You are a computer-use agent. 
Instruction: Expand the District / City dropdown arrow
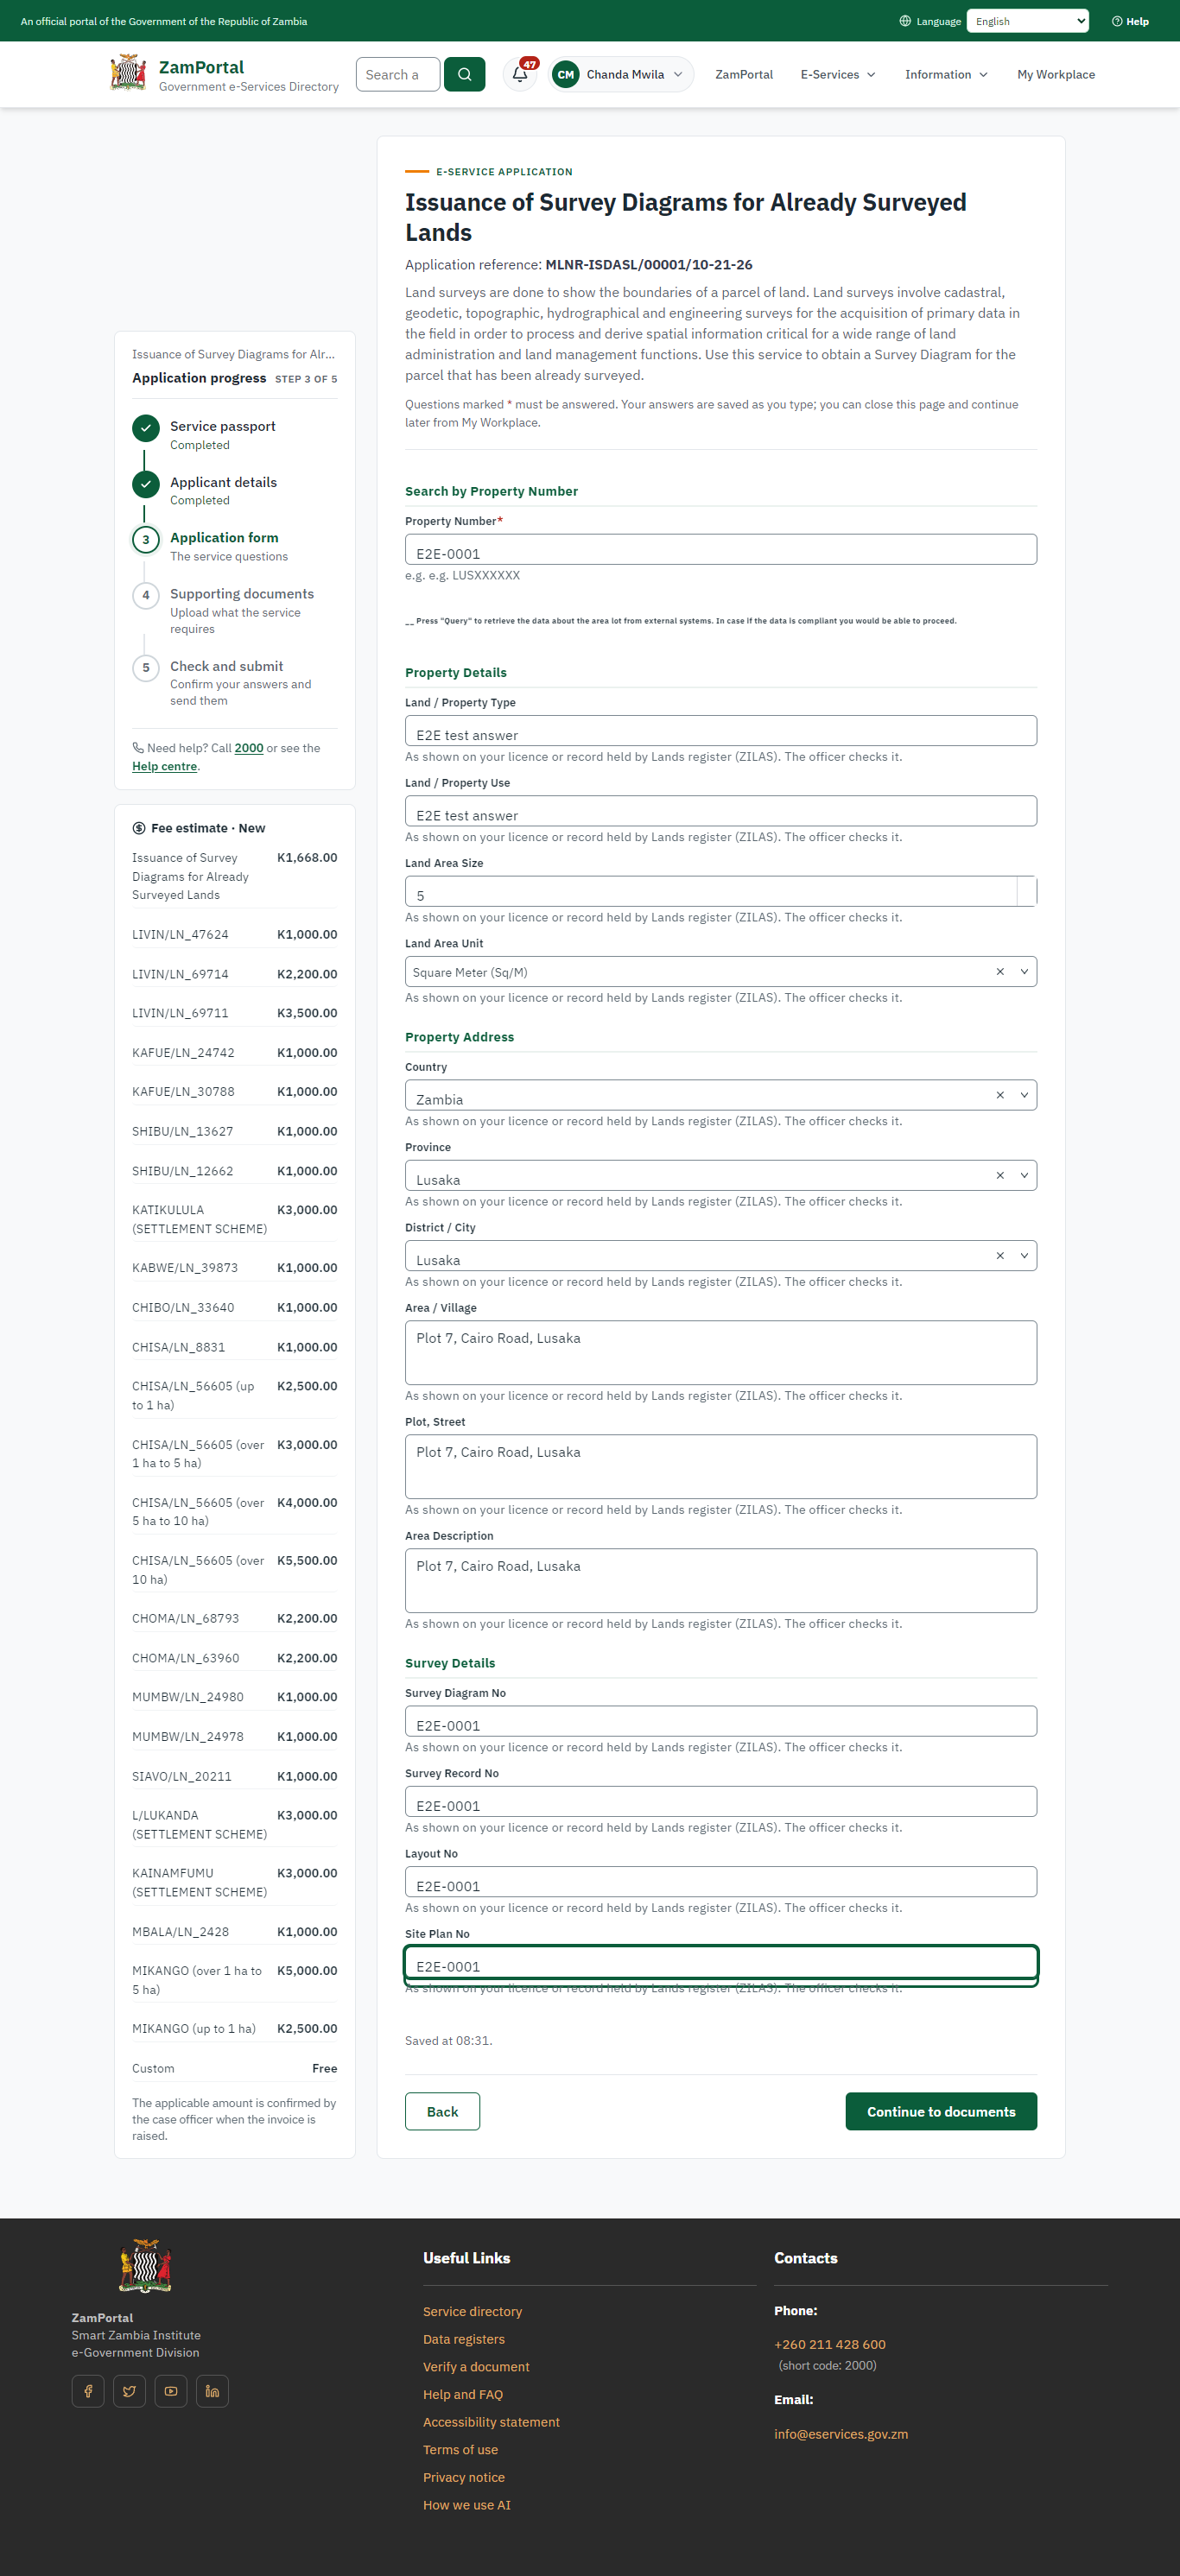point(1024,1255)
